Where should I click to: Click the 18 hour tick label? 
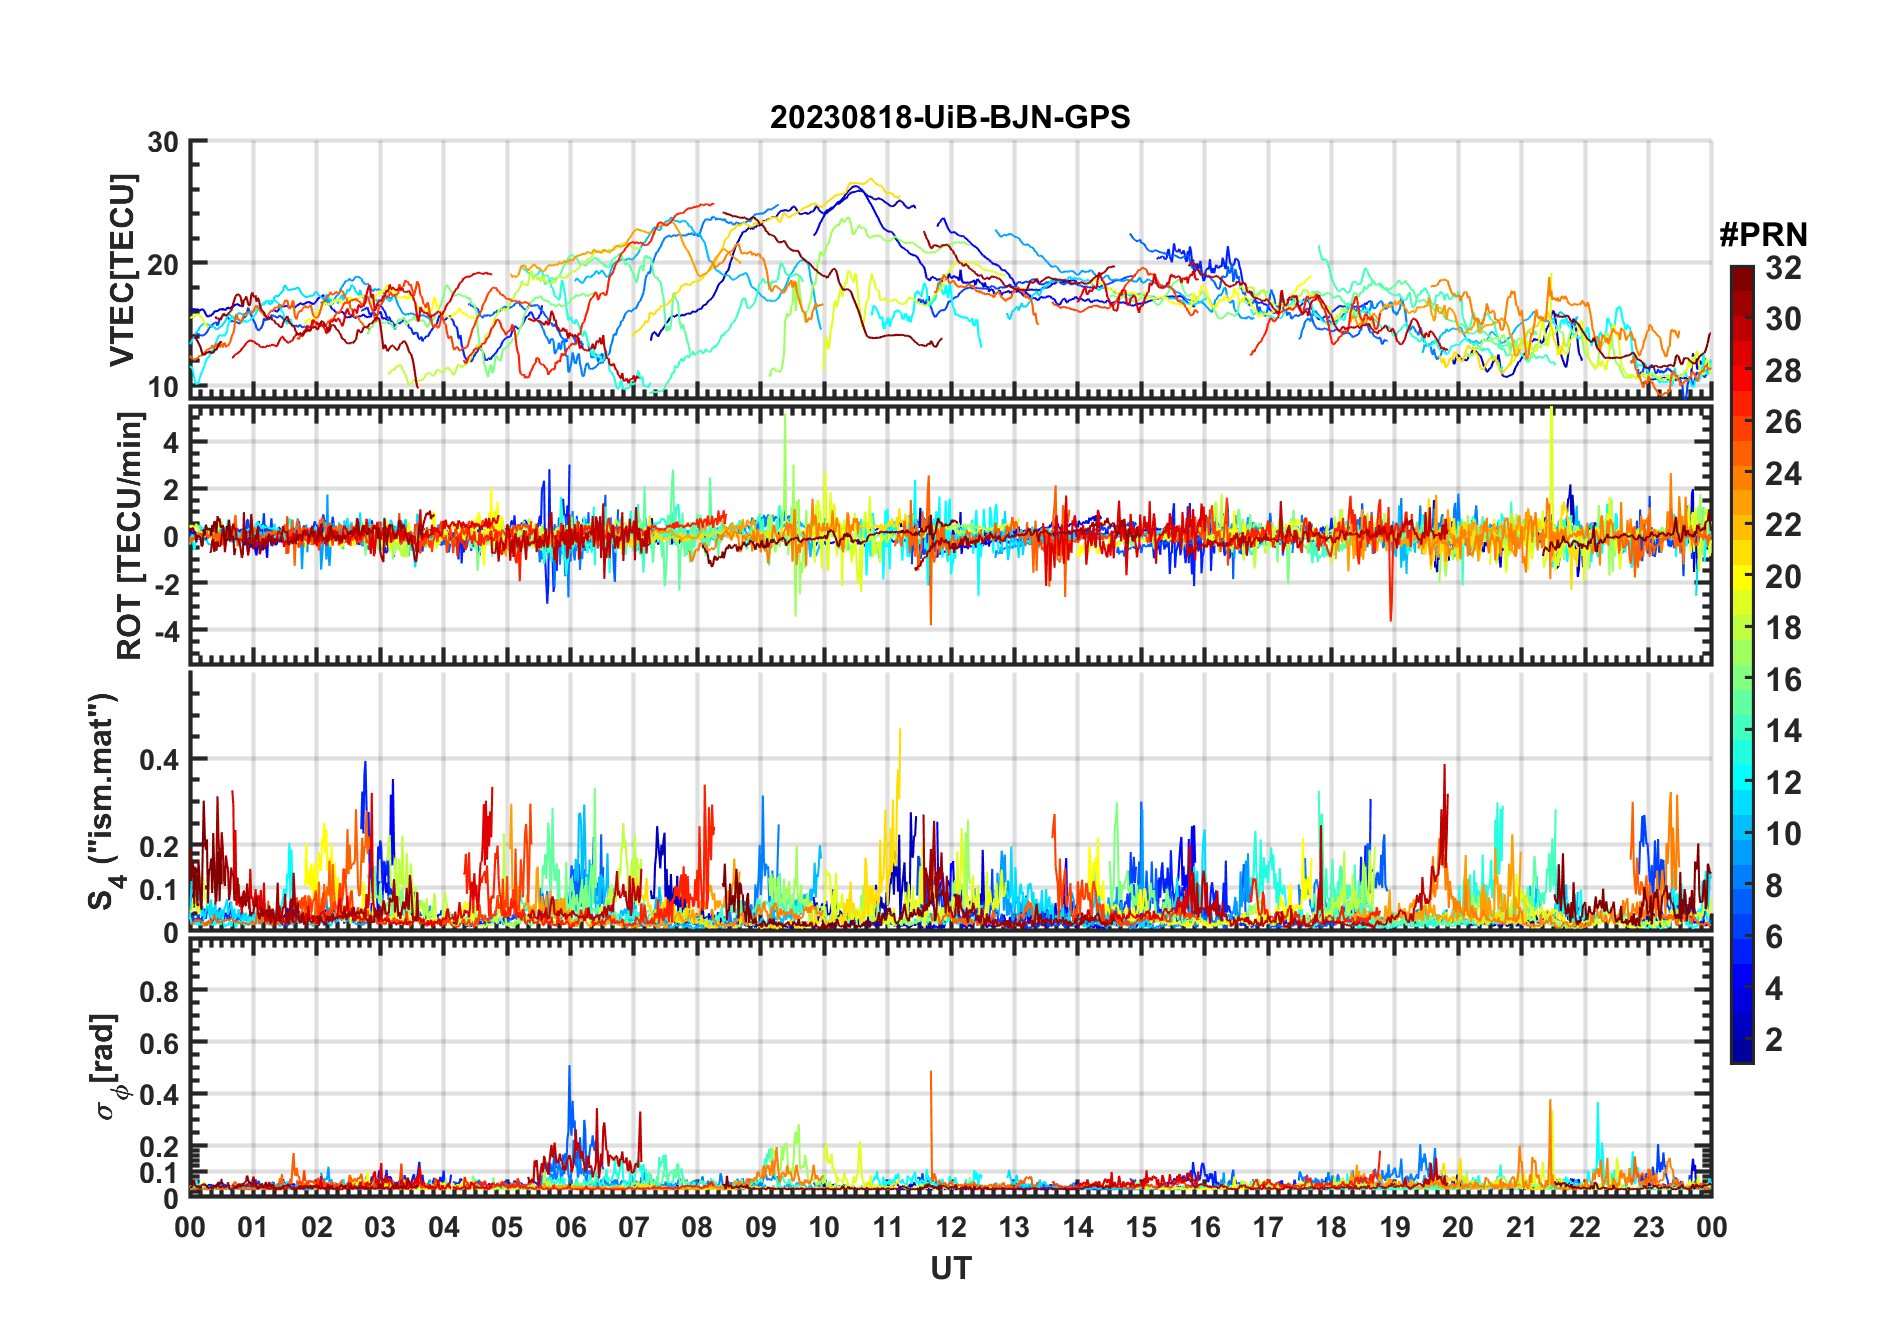click(x=1331, y=1227)
